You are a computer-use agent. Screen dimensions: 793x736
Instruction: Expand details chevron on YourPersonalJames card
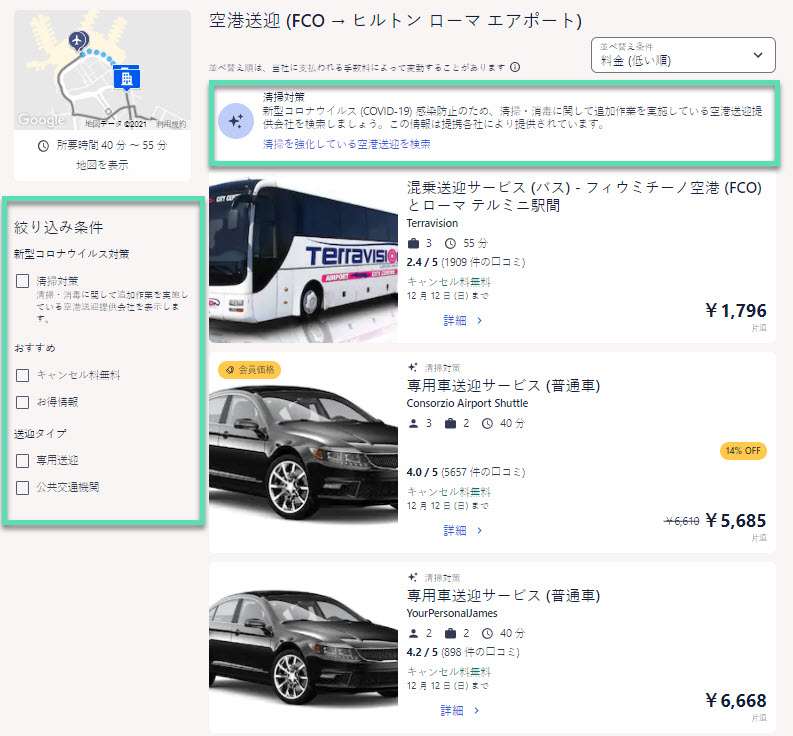pos(476,711)
